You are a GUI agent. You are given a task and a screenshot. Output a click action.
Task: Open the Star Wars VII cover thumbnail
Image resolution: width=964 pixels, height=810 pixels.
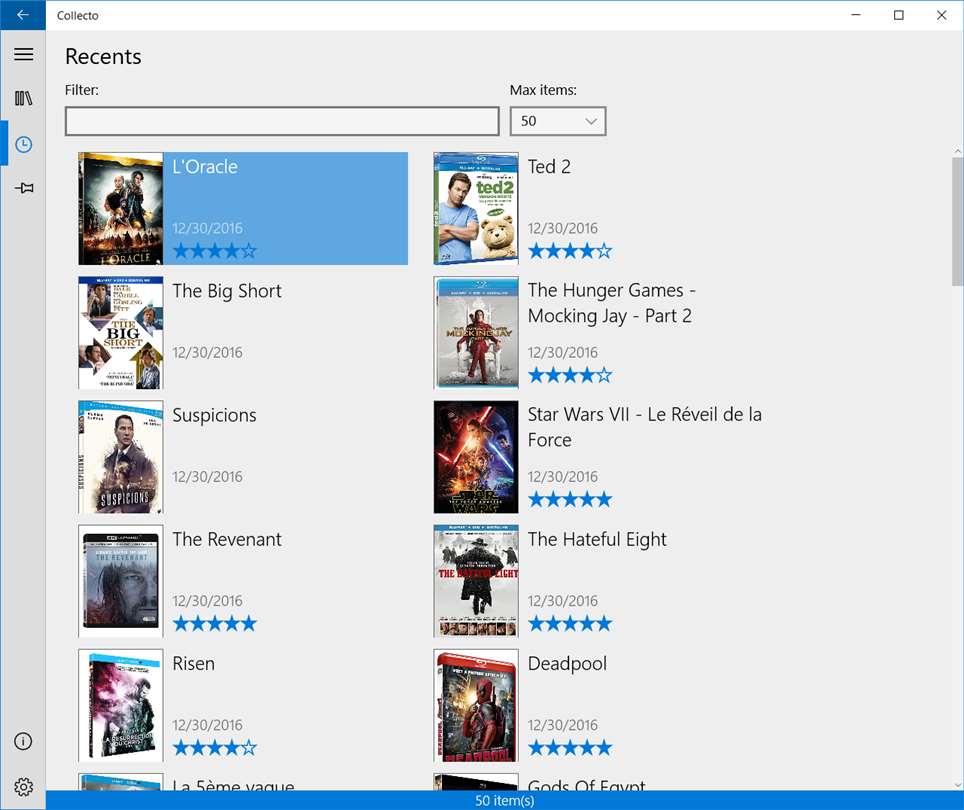(x=476, y=457)
